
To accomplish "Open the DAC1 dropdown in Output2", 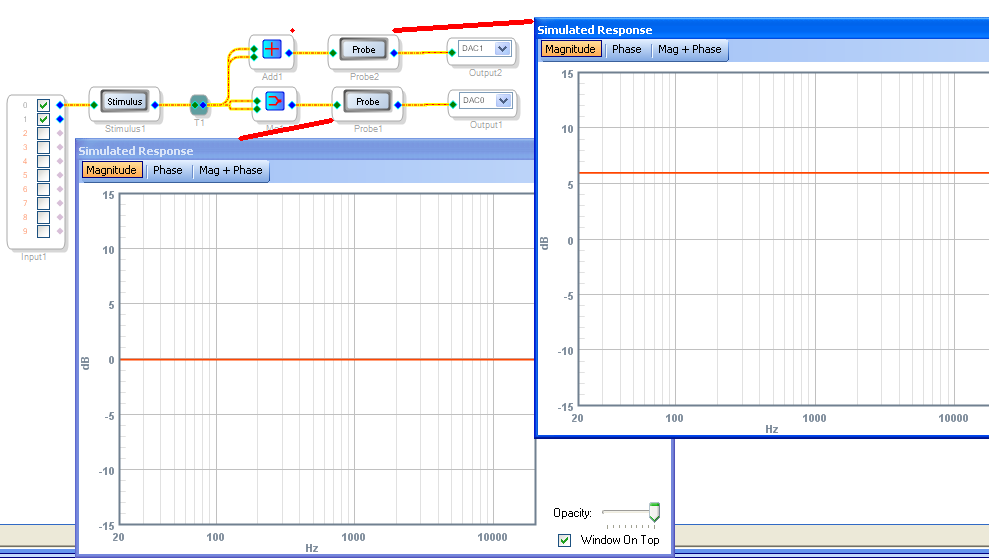I will 502,48.
